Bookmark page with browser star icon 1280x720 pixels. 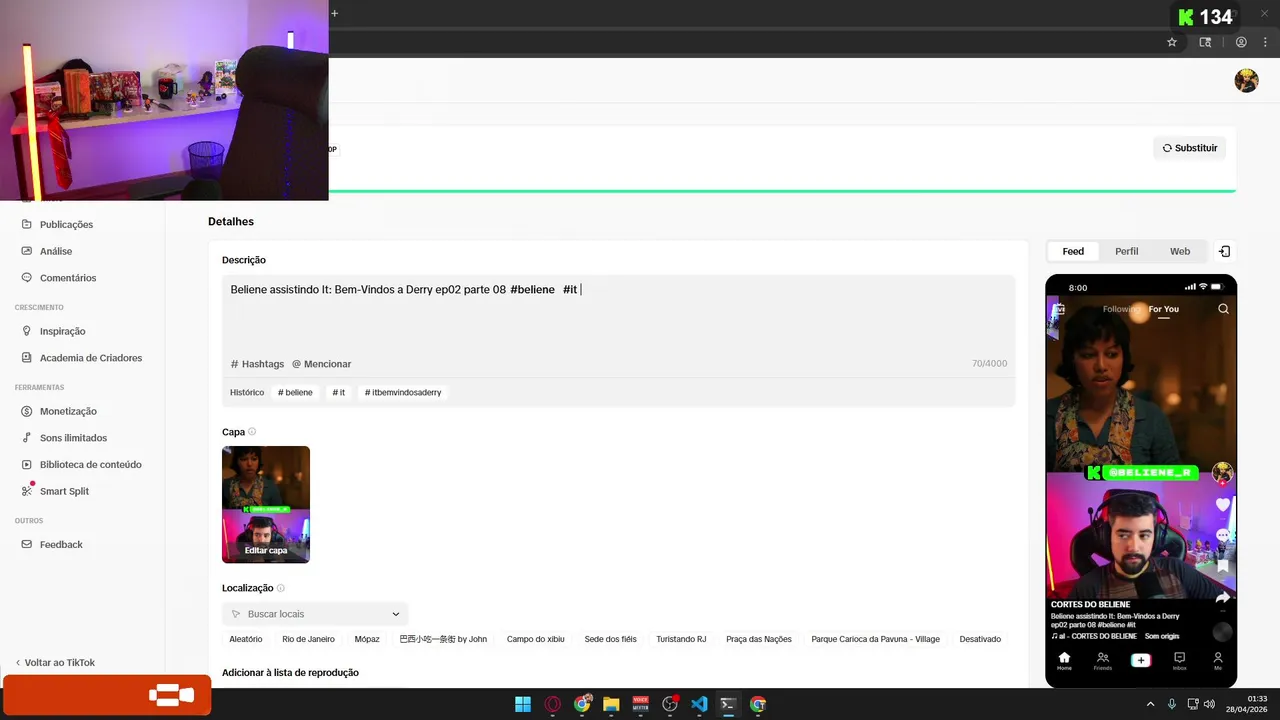tap(1172, 42)
